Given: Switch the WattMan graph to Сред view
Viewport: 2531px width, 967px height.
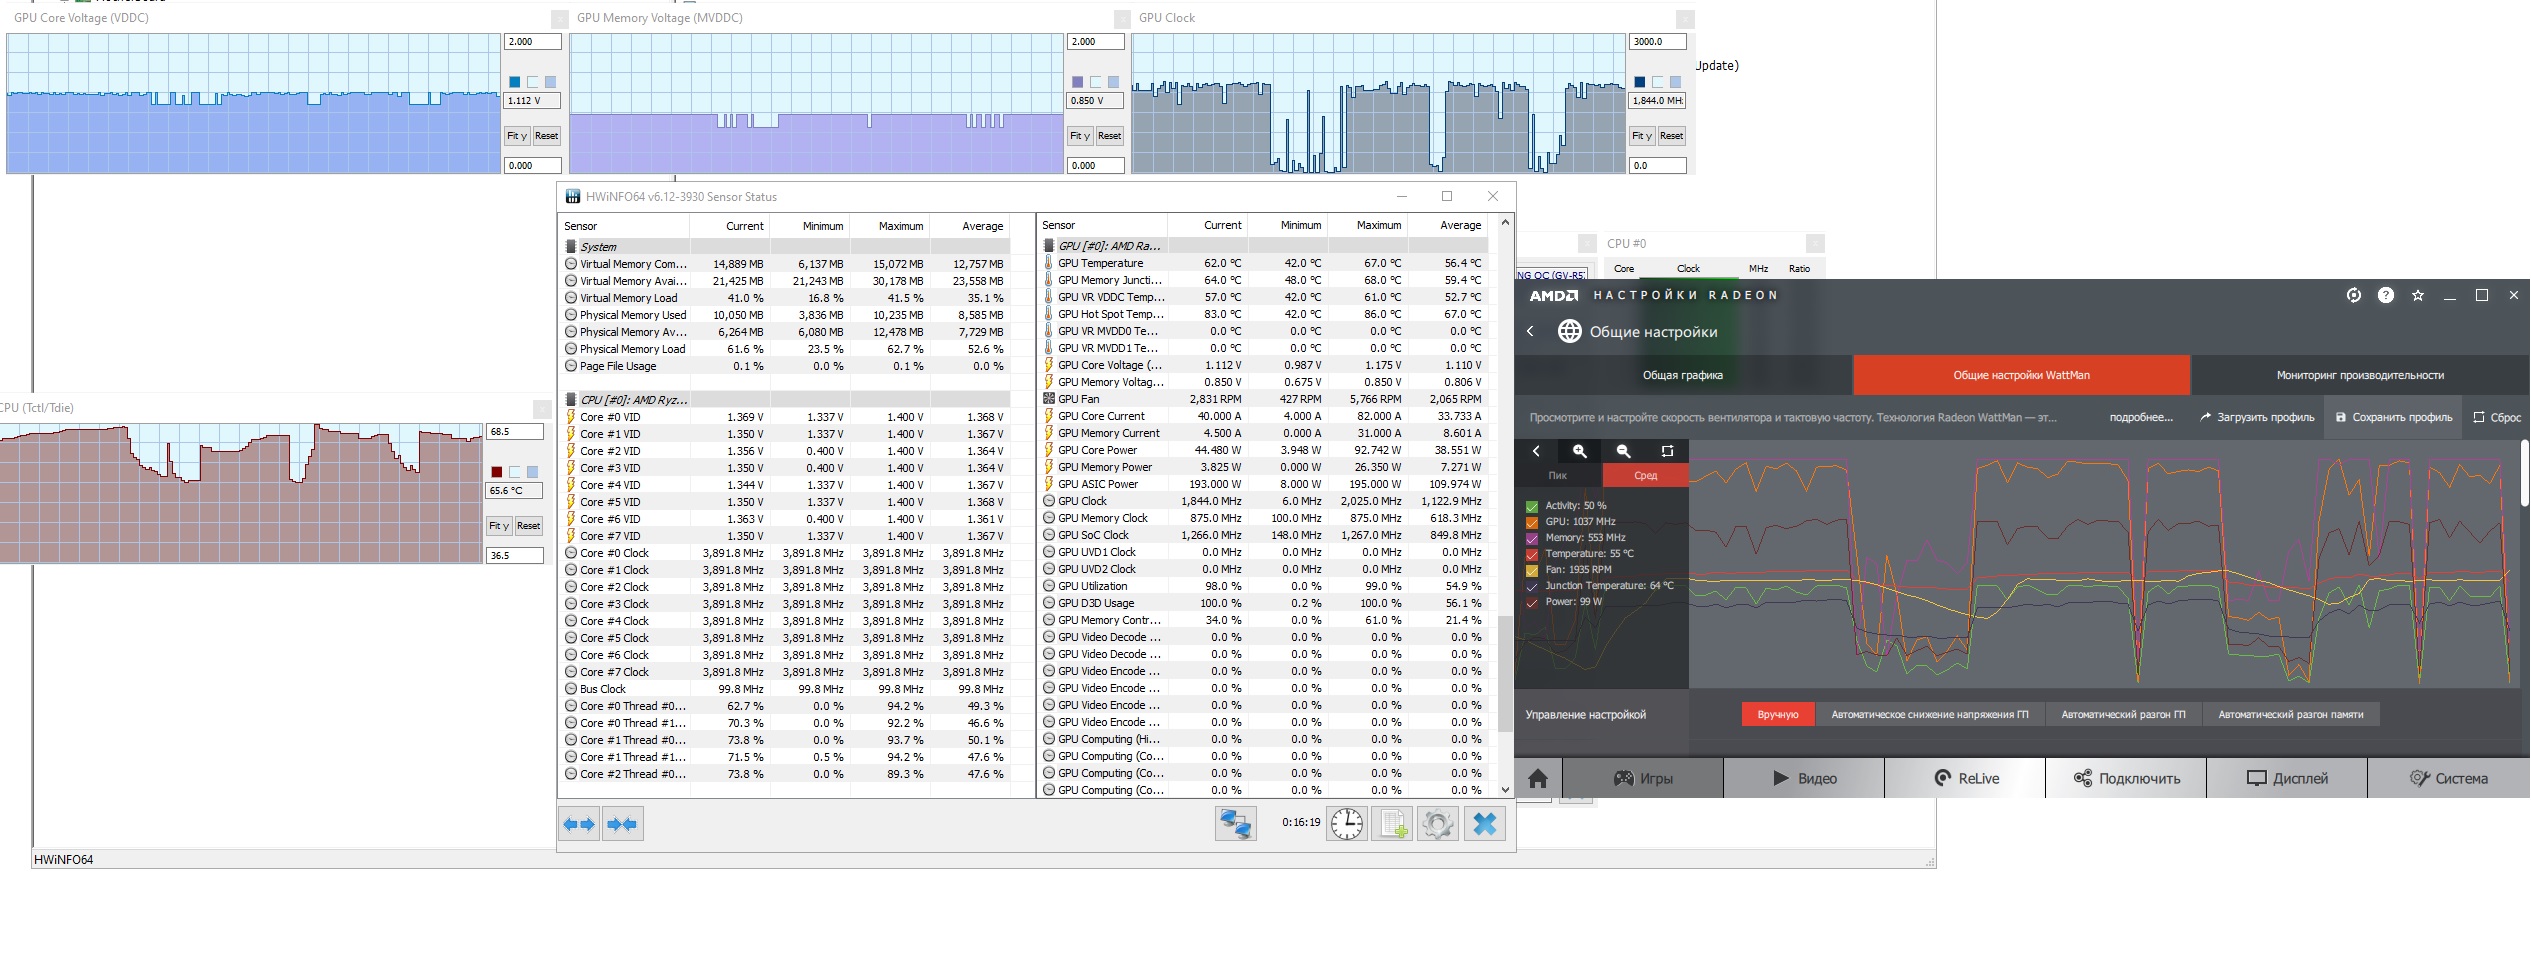Looking at the screenshot, I should tap(1646, 476).
